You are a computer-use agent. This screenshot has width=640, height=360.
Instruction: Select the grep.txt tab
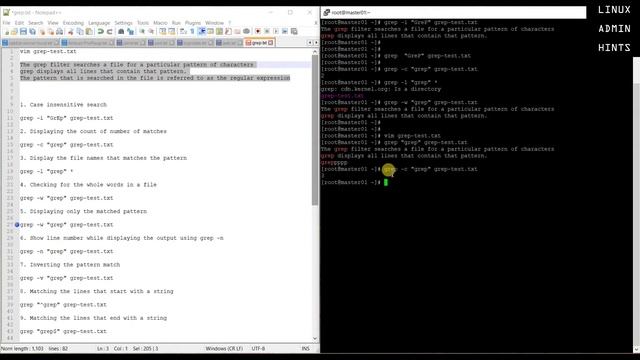pos(259,42)
